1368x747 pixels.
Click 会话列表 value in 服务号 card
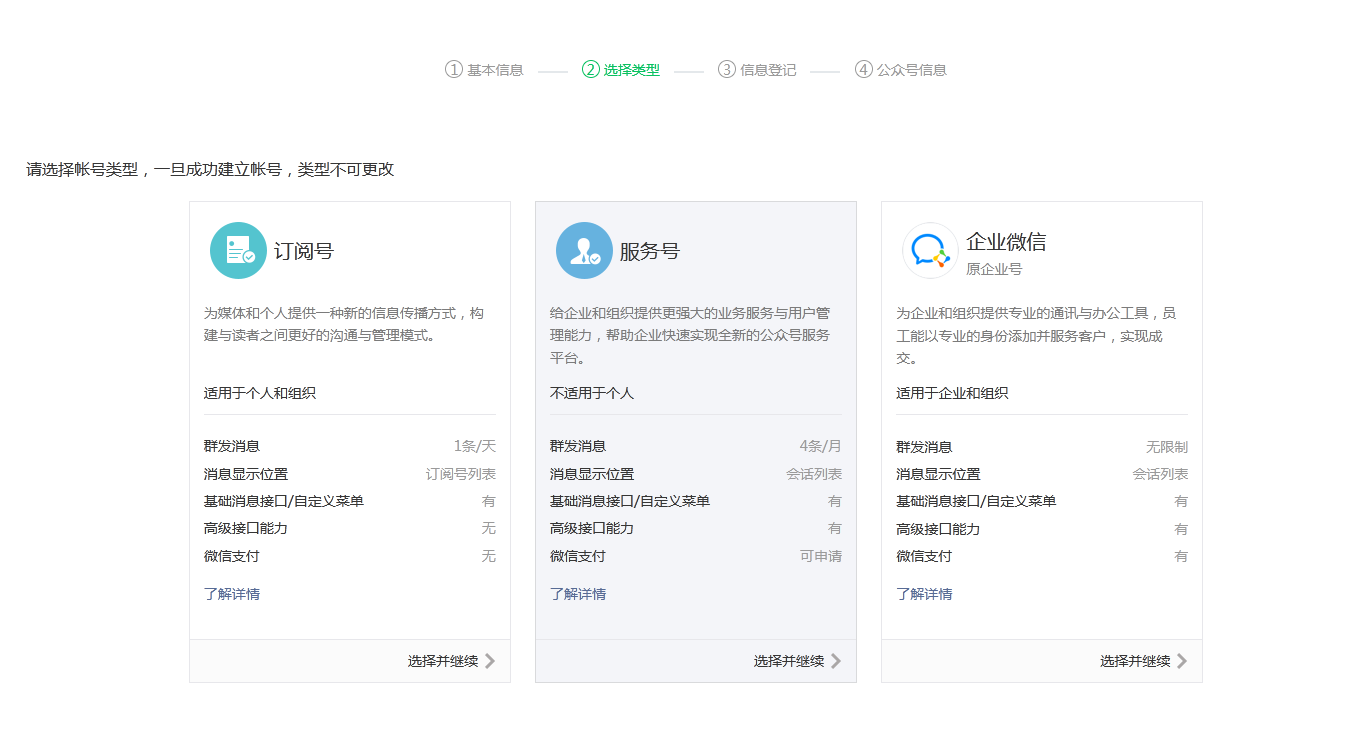coord(814,474)
